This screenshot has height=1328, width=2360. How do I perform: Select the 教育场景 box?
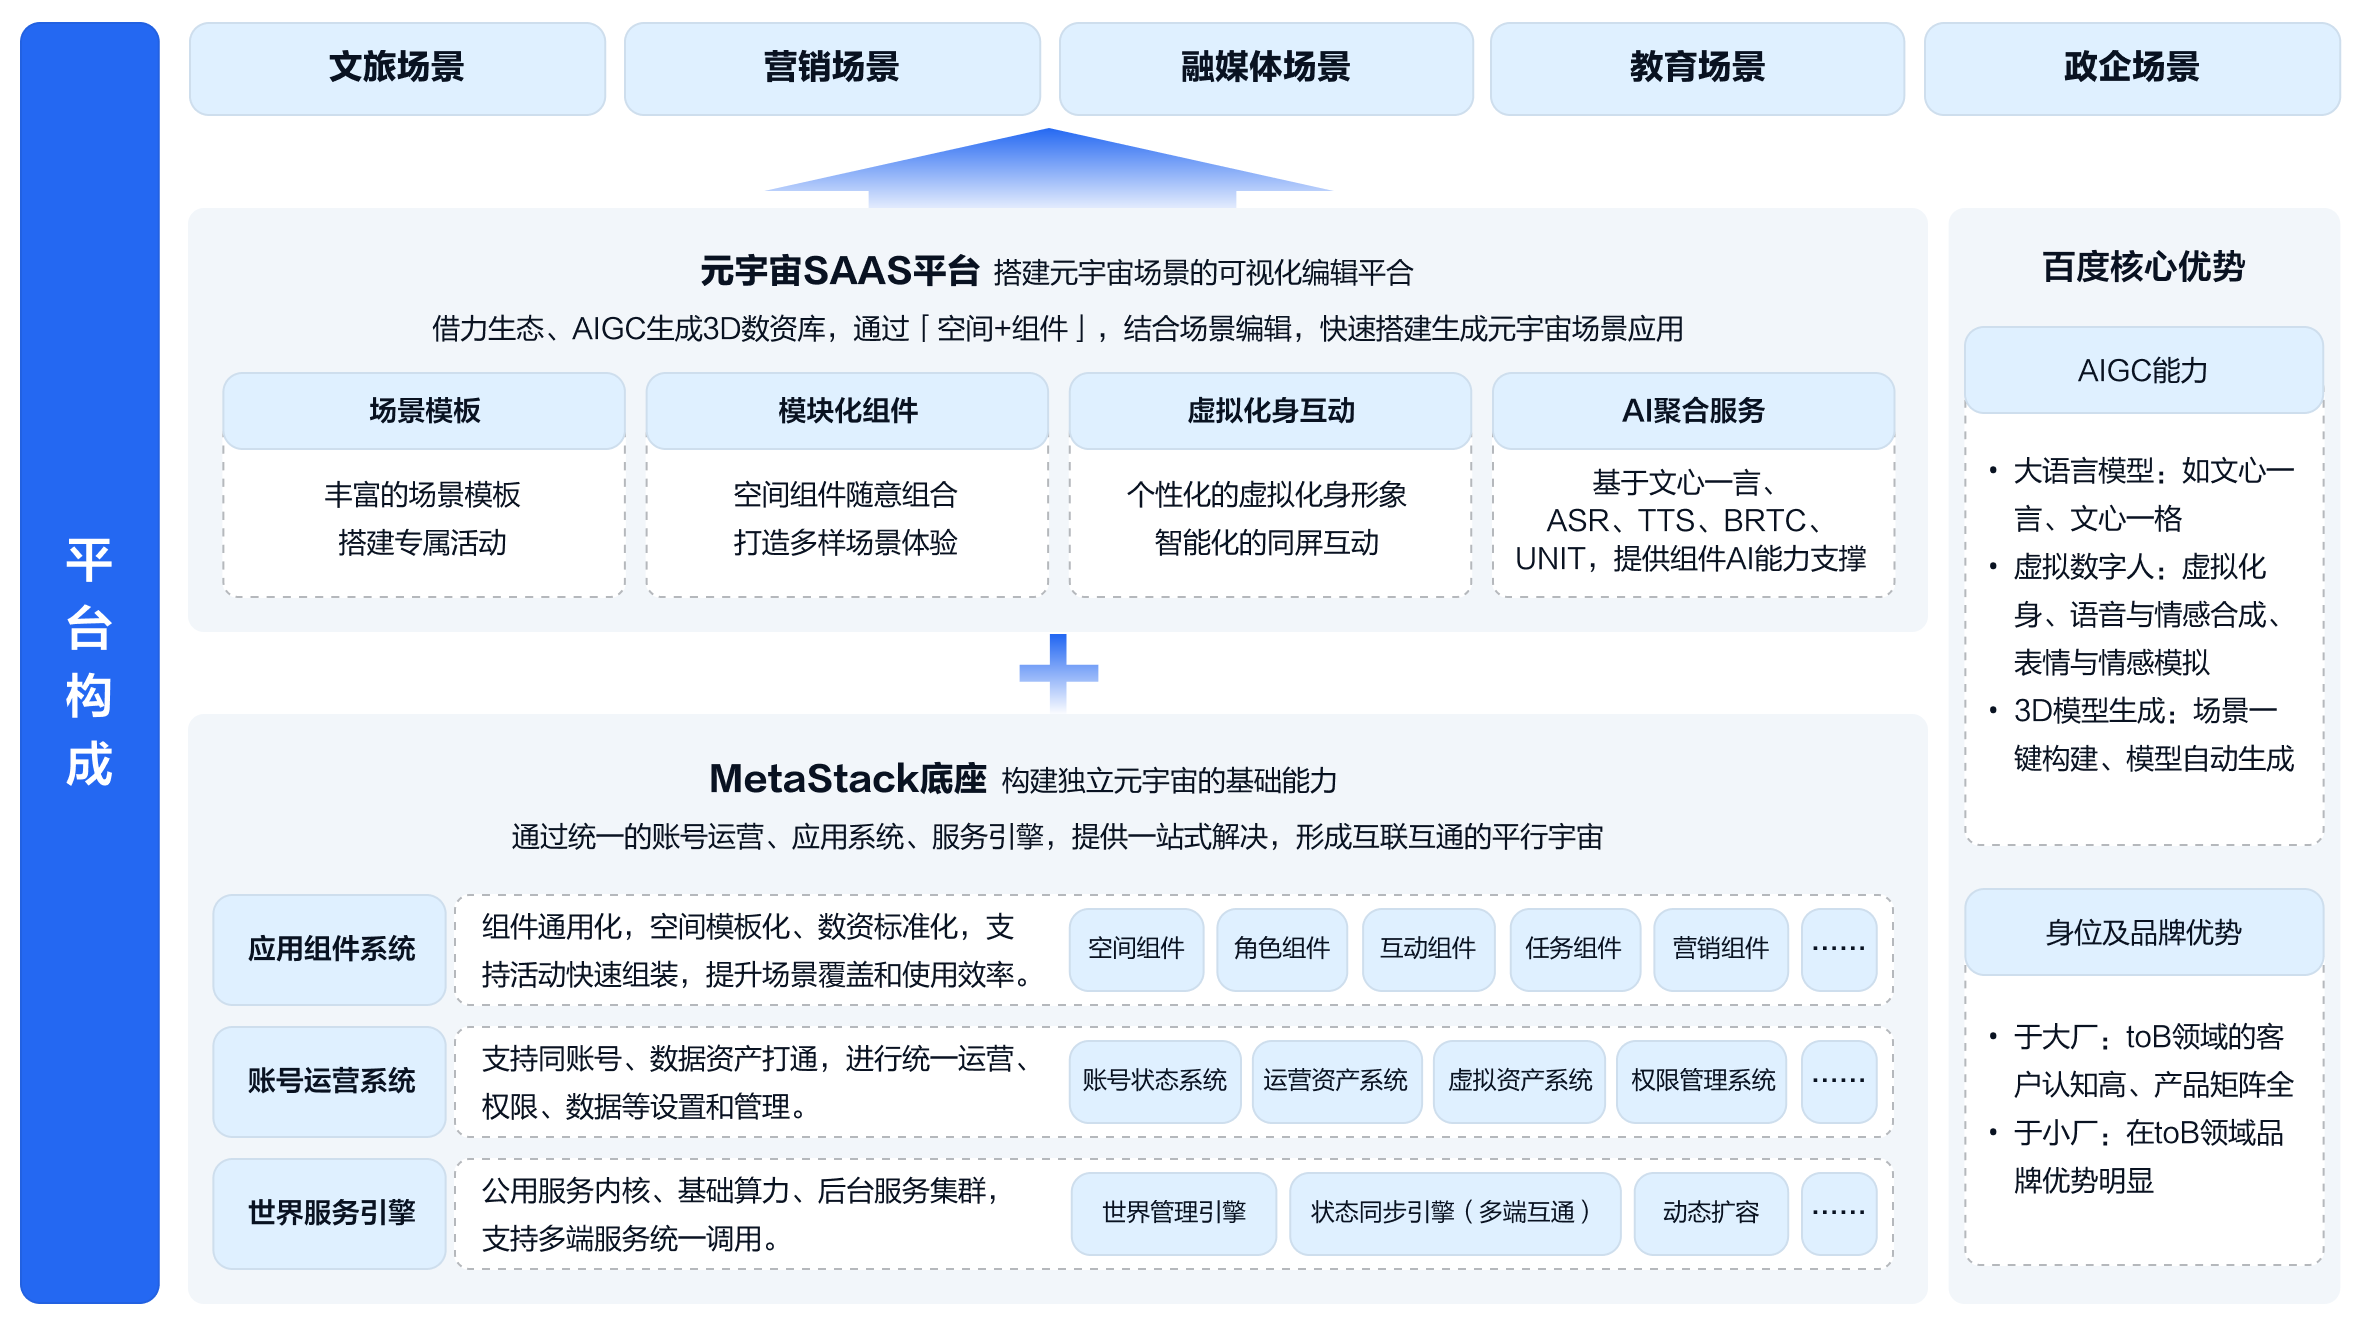point(1697,68)
